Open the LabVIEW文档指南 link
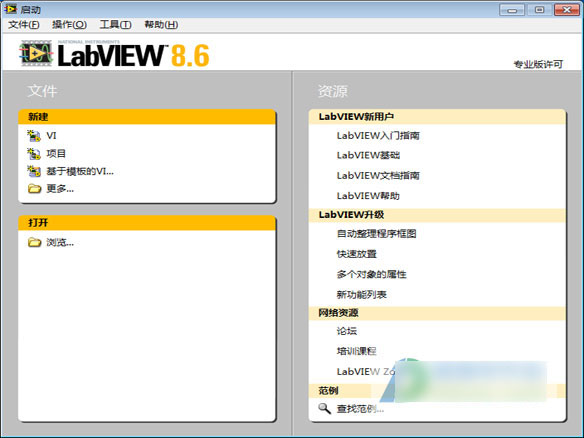The width and height of the screenshot is (584, 438). point(378,175)
